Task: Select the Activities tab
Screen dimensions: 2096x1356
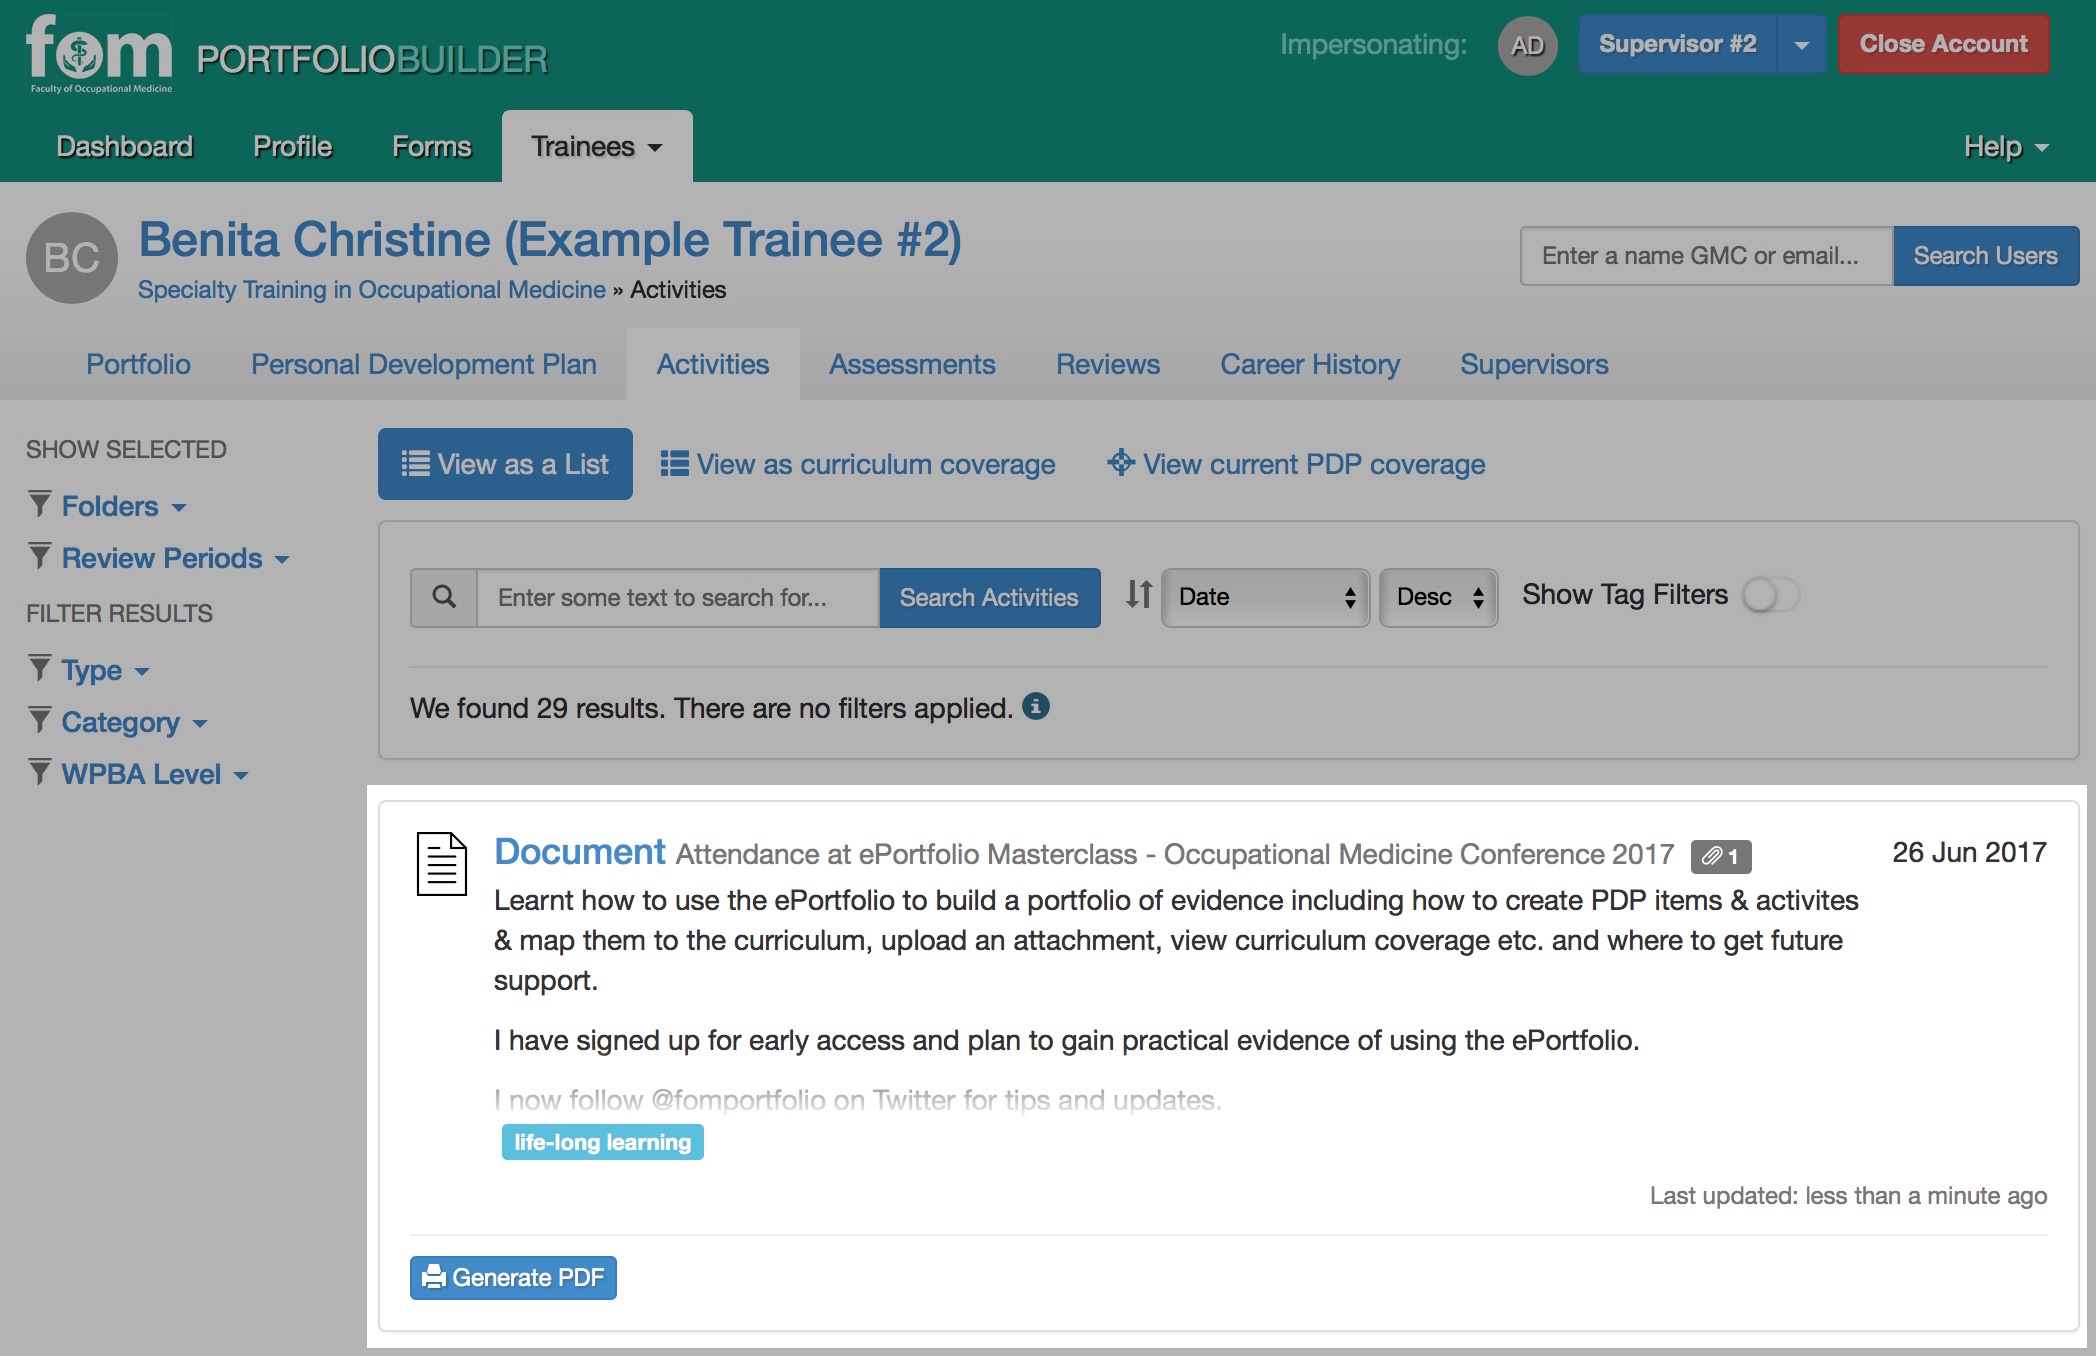Action: [713, 364]
